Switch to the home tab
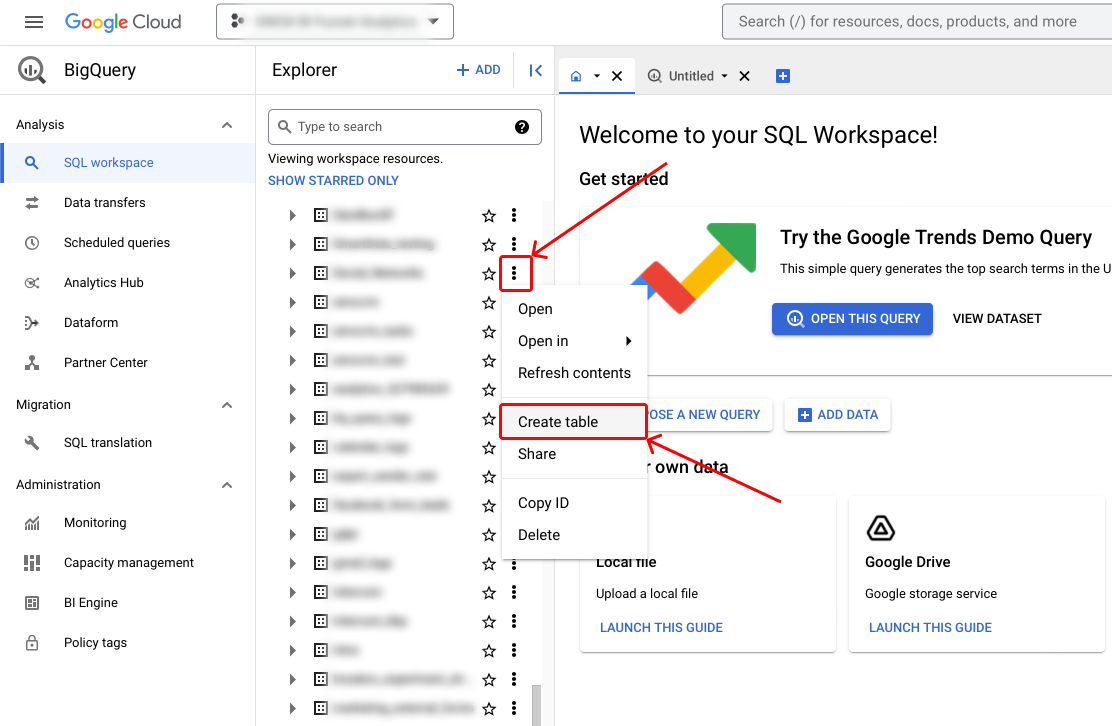Image resolution: width=1112 pixels, height=726 pixels. click(x=576, y=76)
